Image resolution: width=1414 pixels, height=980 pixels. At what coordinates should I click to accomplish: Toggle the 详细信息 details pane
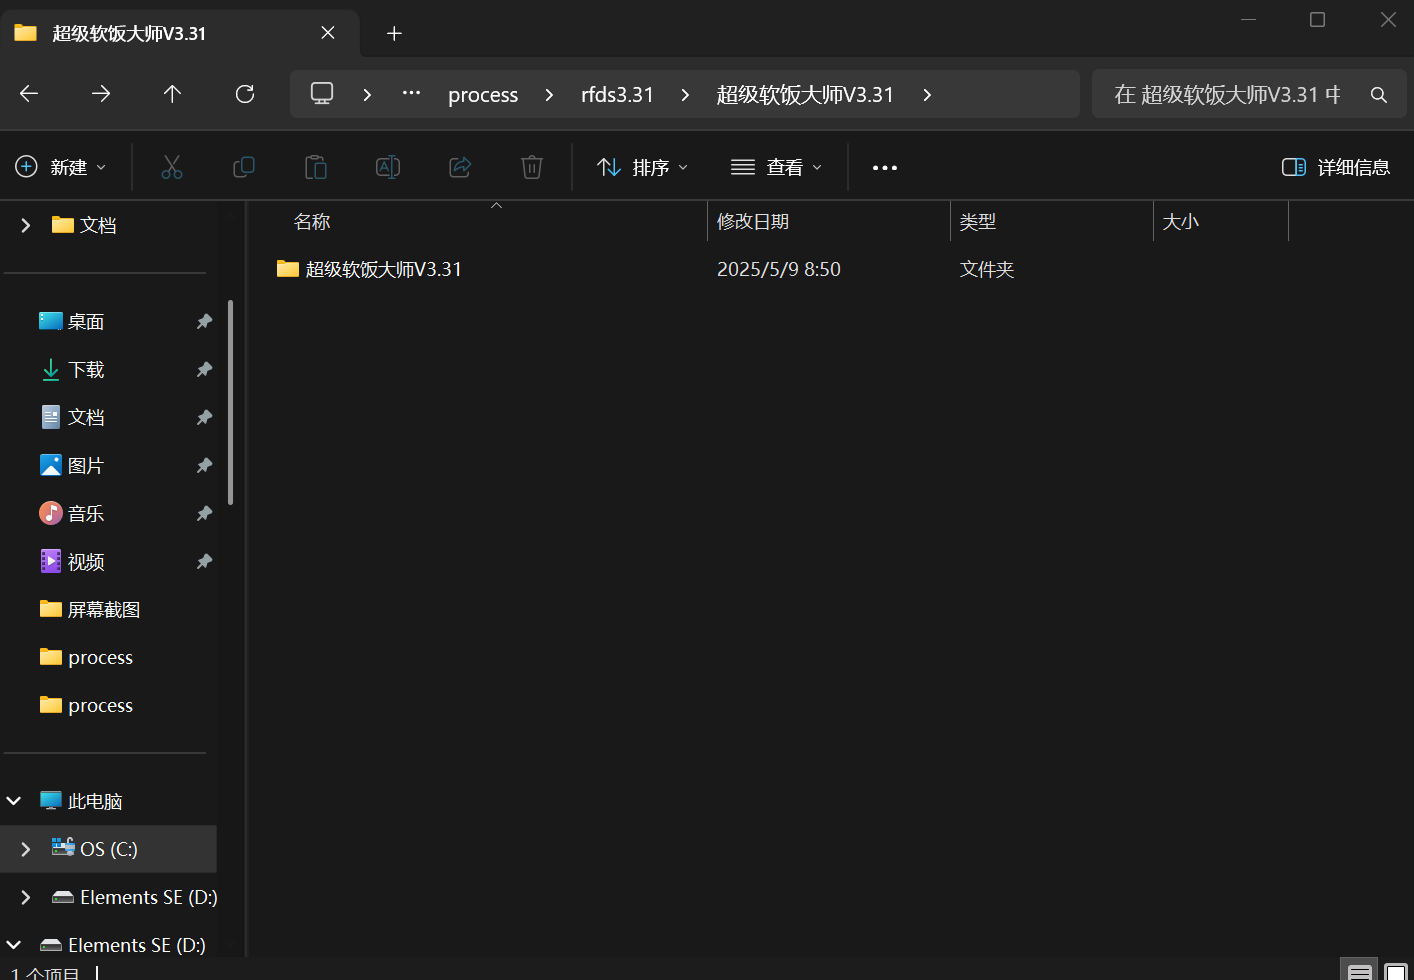point(1336,167)
